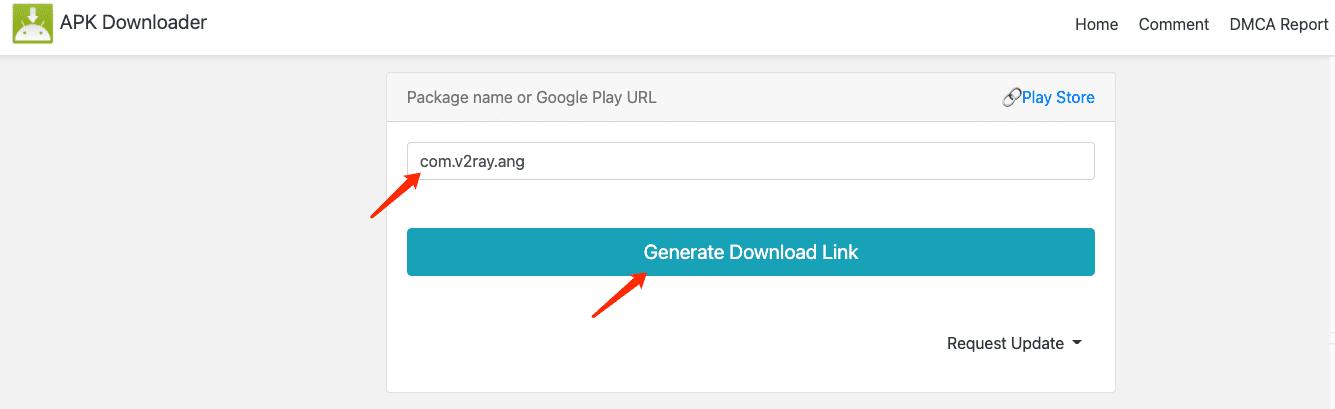1335x409 pixels.
Task: Click the red arrow pointing at Generate button
Action: coord(619,295)
